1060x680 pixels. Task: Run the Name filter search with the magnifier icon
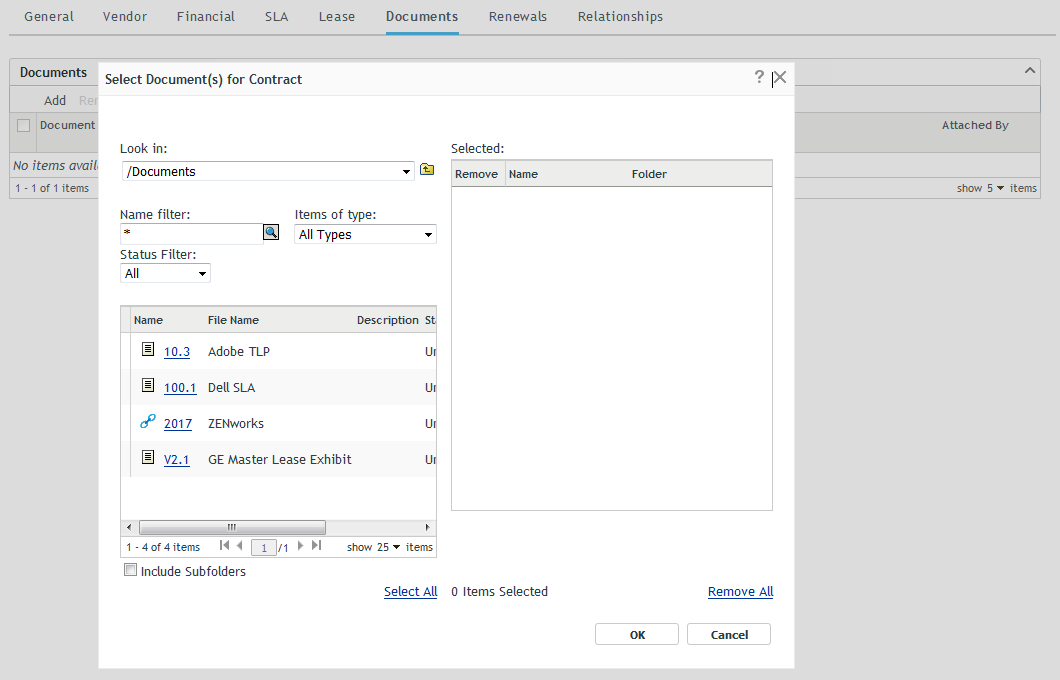coord(271,232)
